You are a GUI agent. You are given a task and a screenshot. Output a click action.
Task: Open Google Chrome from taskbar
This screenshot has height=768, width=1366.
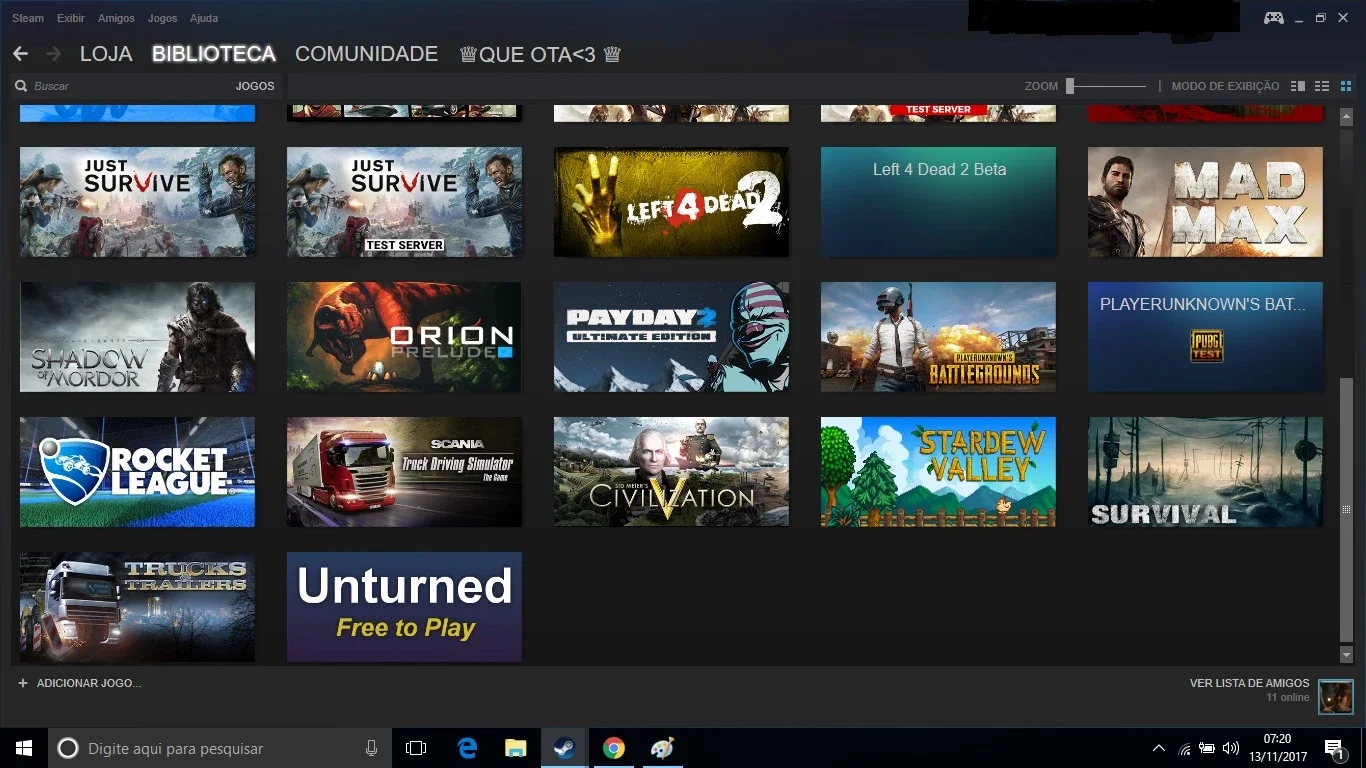(x=614, y=748)
